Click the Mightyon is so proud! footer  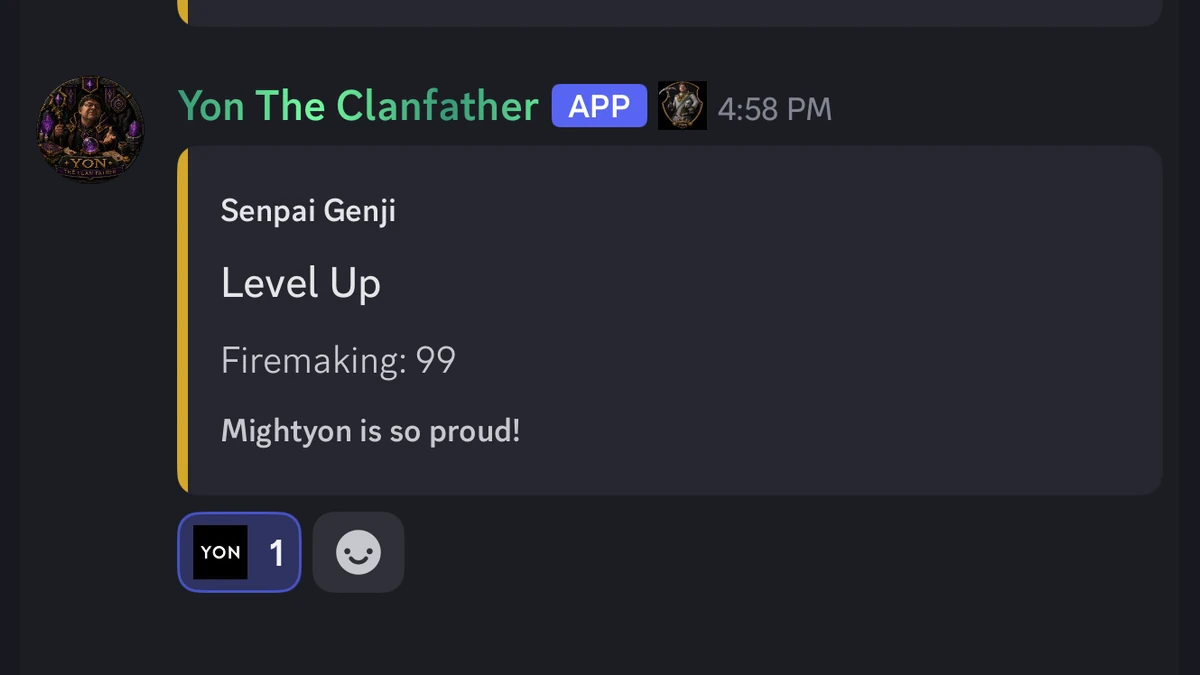(x=371, y=431)
